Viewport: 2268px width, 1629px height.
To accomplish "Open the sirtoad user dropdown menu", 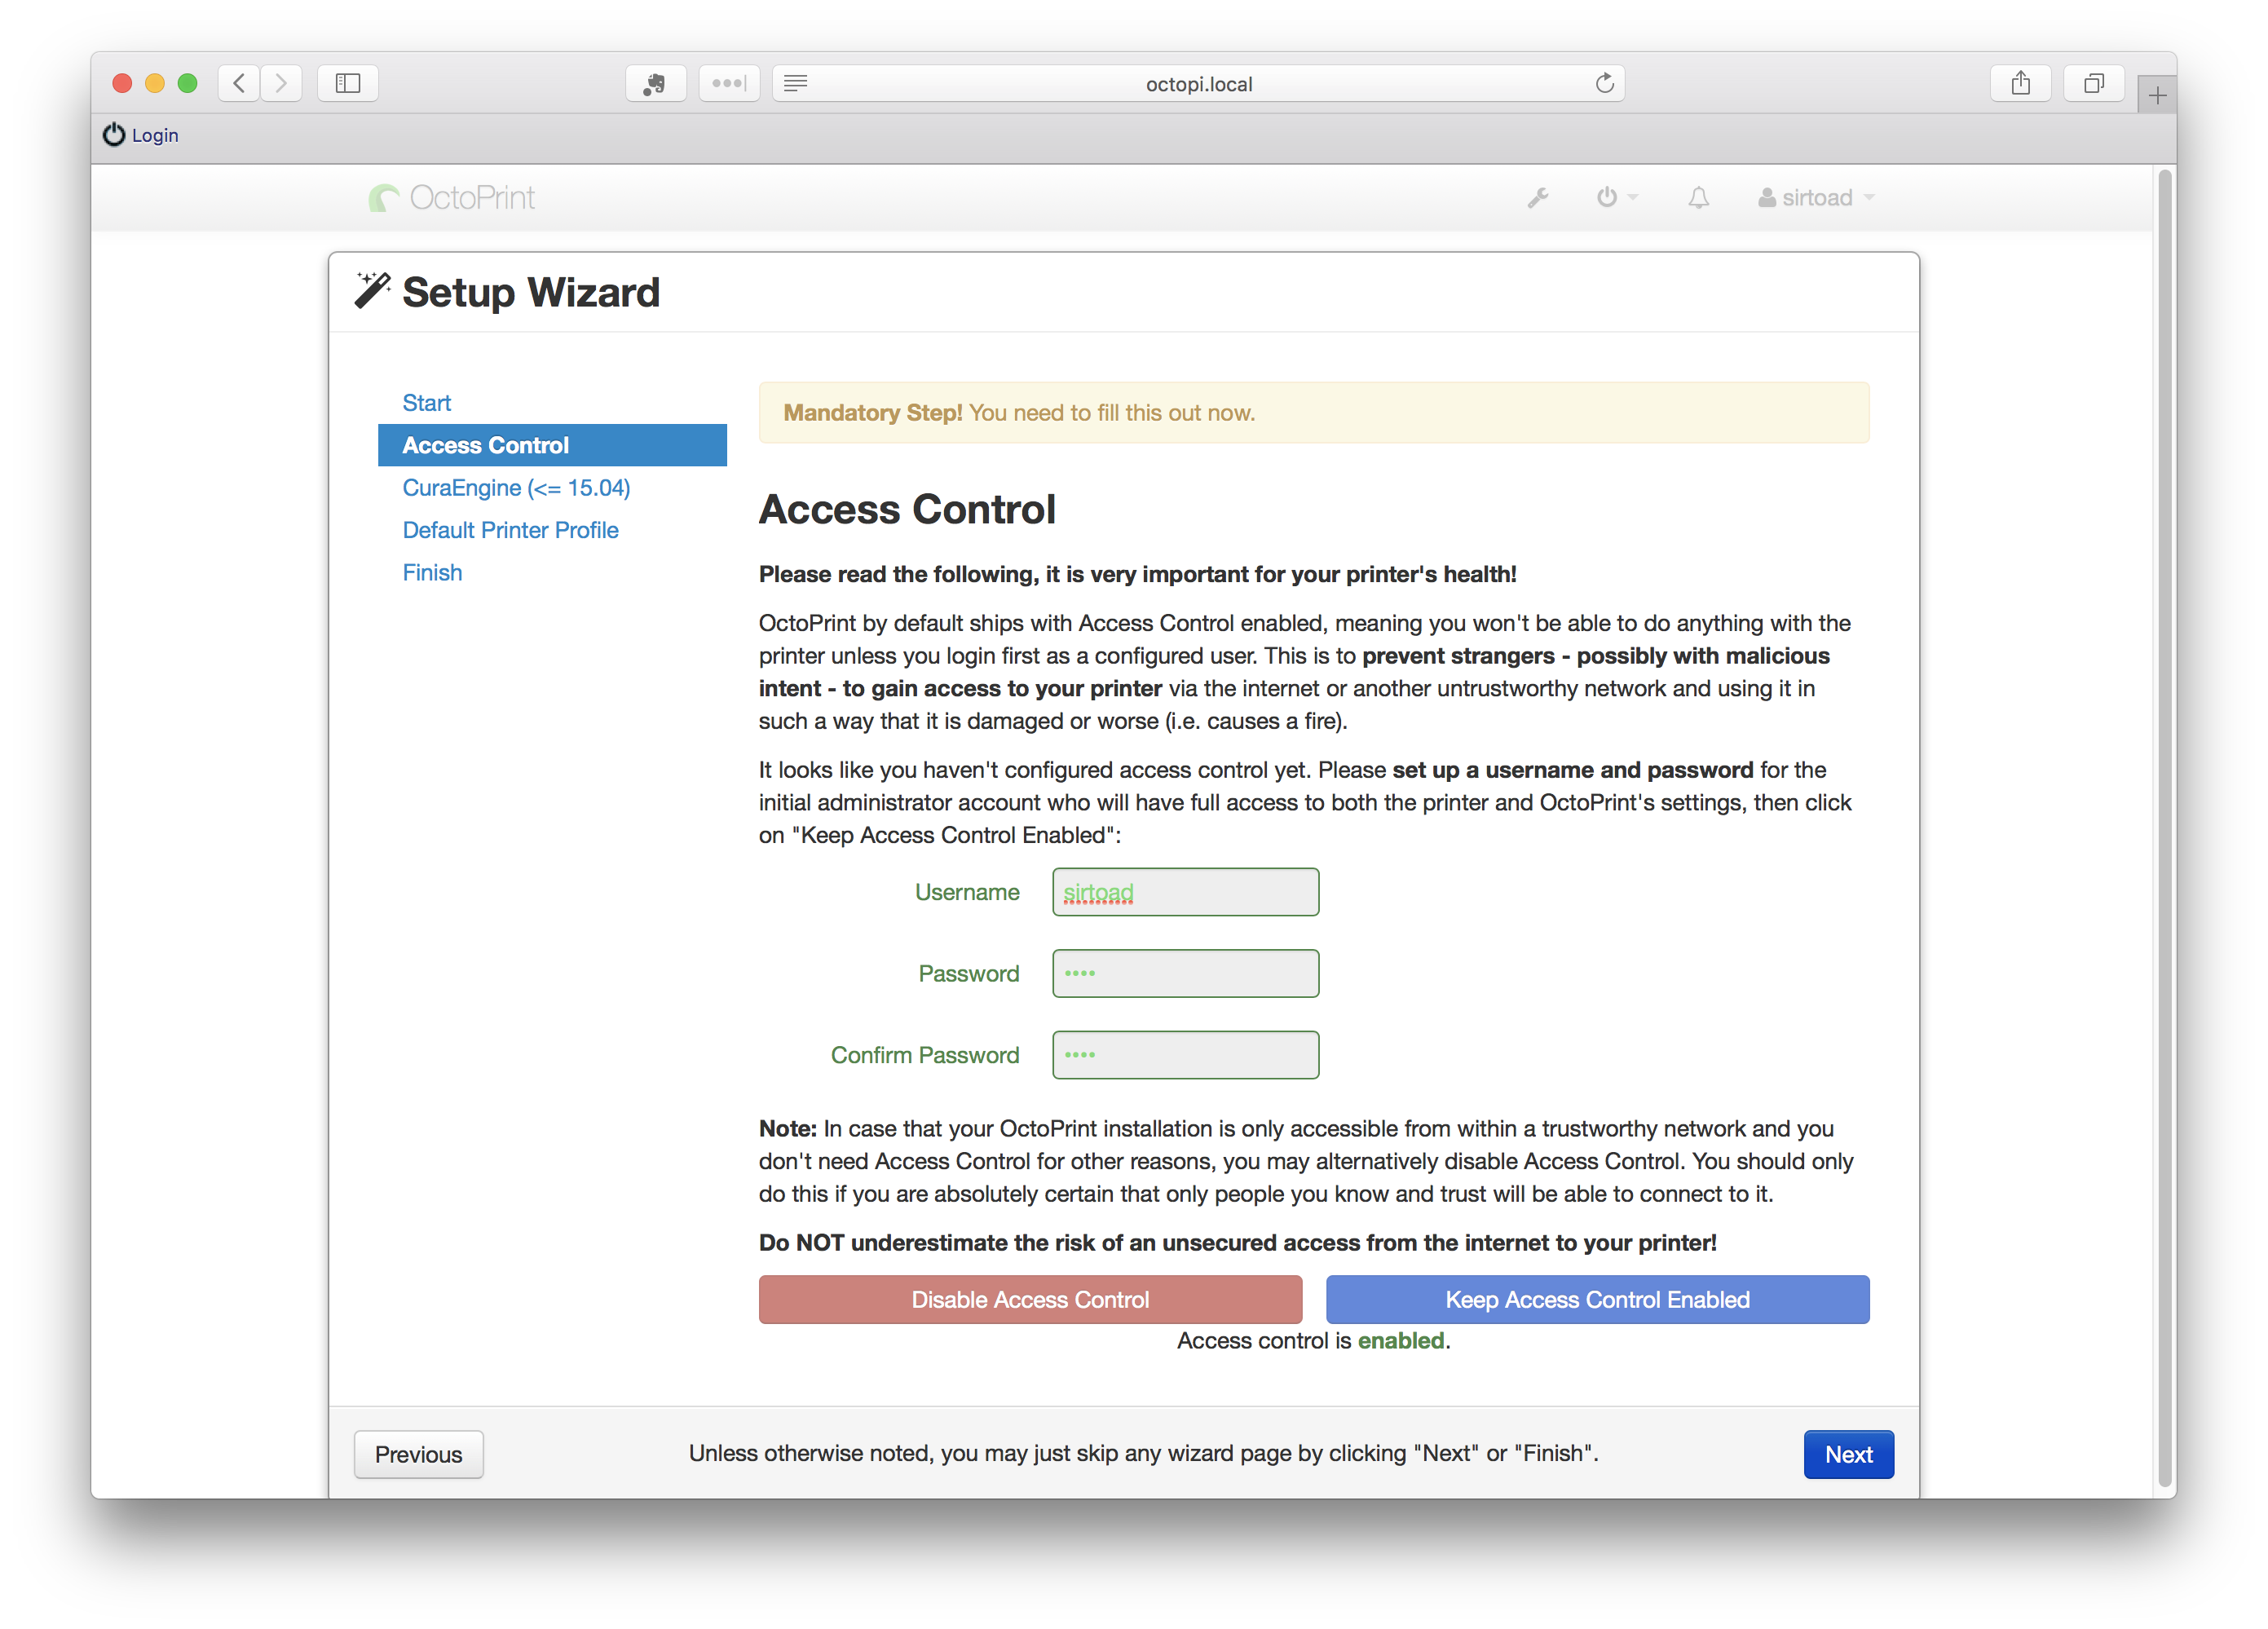I will click(x=1816, y=198).
